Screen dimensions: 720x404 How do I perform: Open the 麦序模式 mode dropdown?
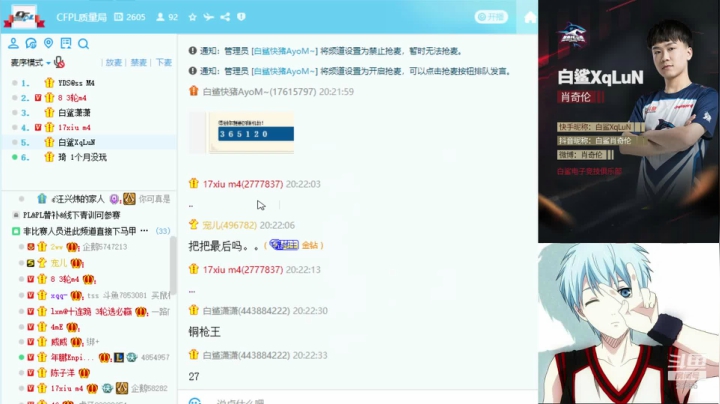(x=31, y=62)
